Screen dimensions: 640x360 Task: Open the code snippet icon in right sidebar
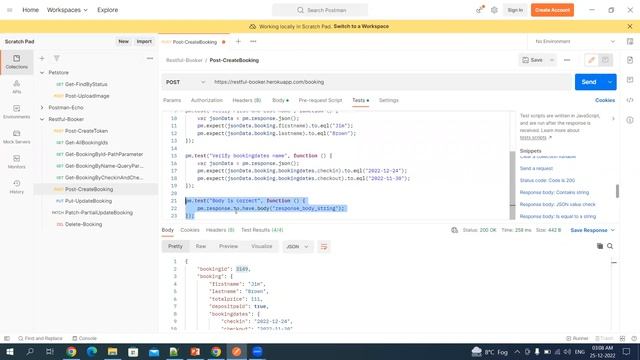click(x=630, y=100)
